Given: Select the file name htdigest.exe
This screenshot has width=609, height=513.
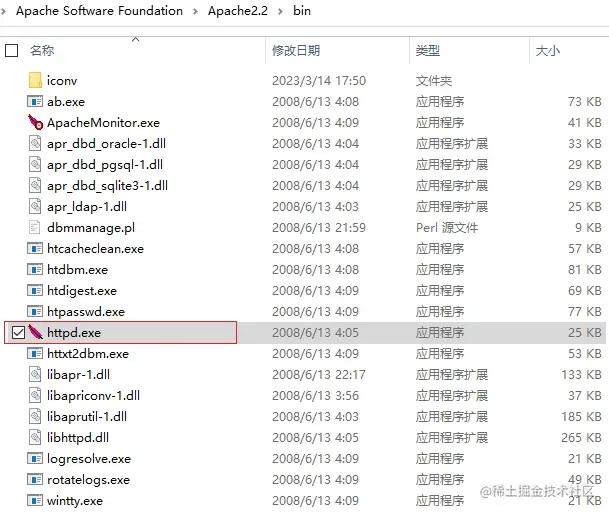Looking at the screenshot, I should (82, 290).
